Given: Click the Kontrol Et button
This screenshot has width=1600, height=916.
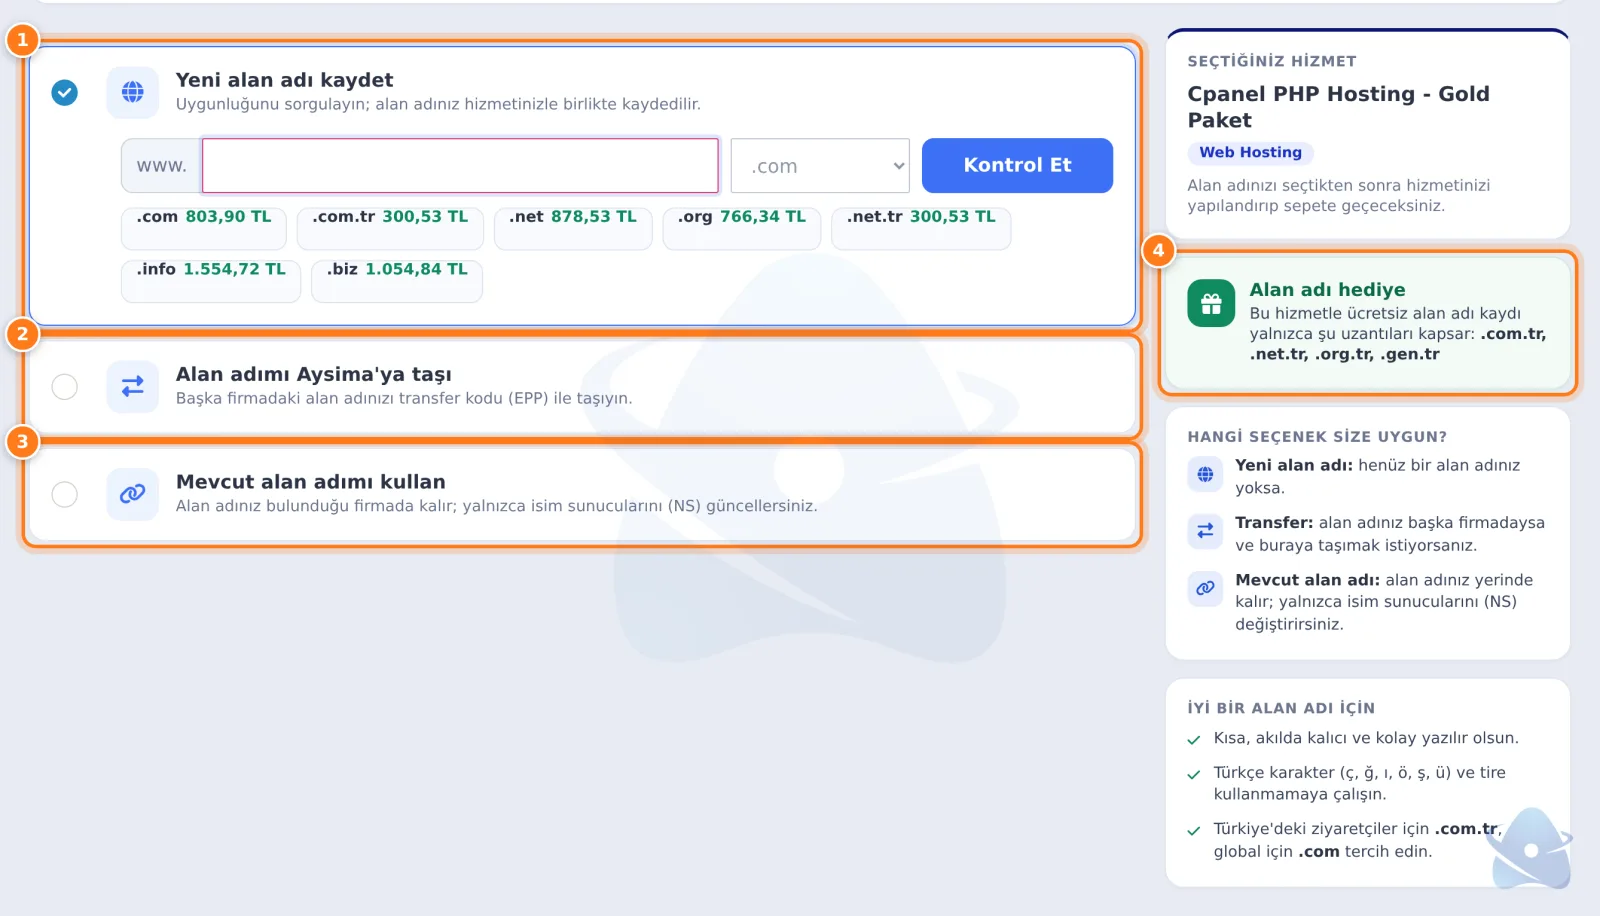Looking at the screenshot, I should 1017,165.
